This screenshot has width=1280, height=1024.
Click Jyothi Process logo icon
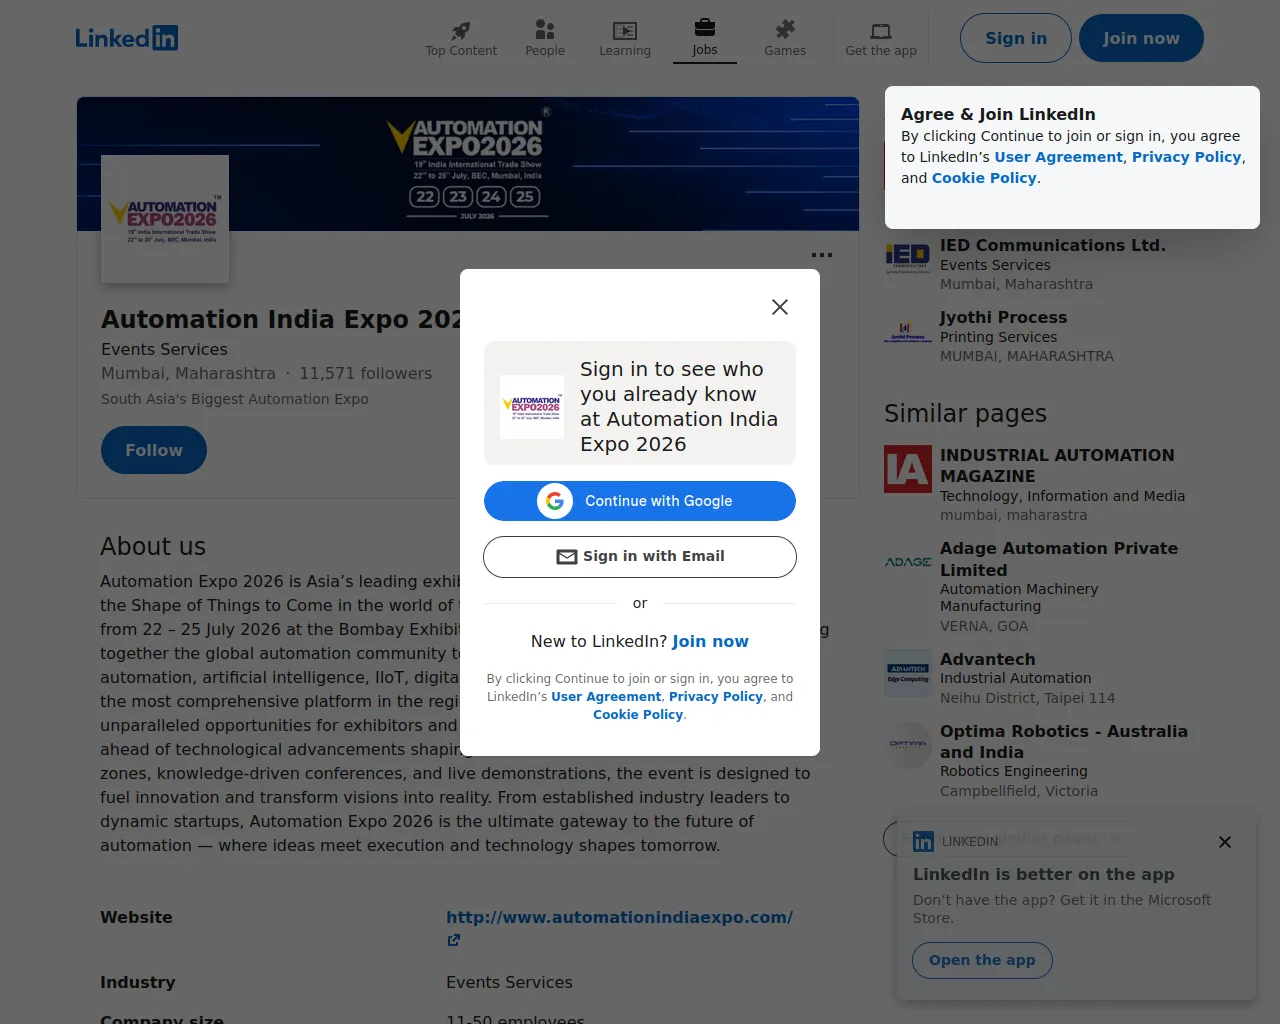[908, 331]
